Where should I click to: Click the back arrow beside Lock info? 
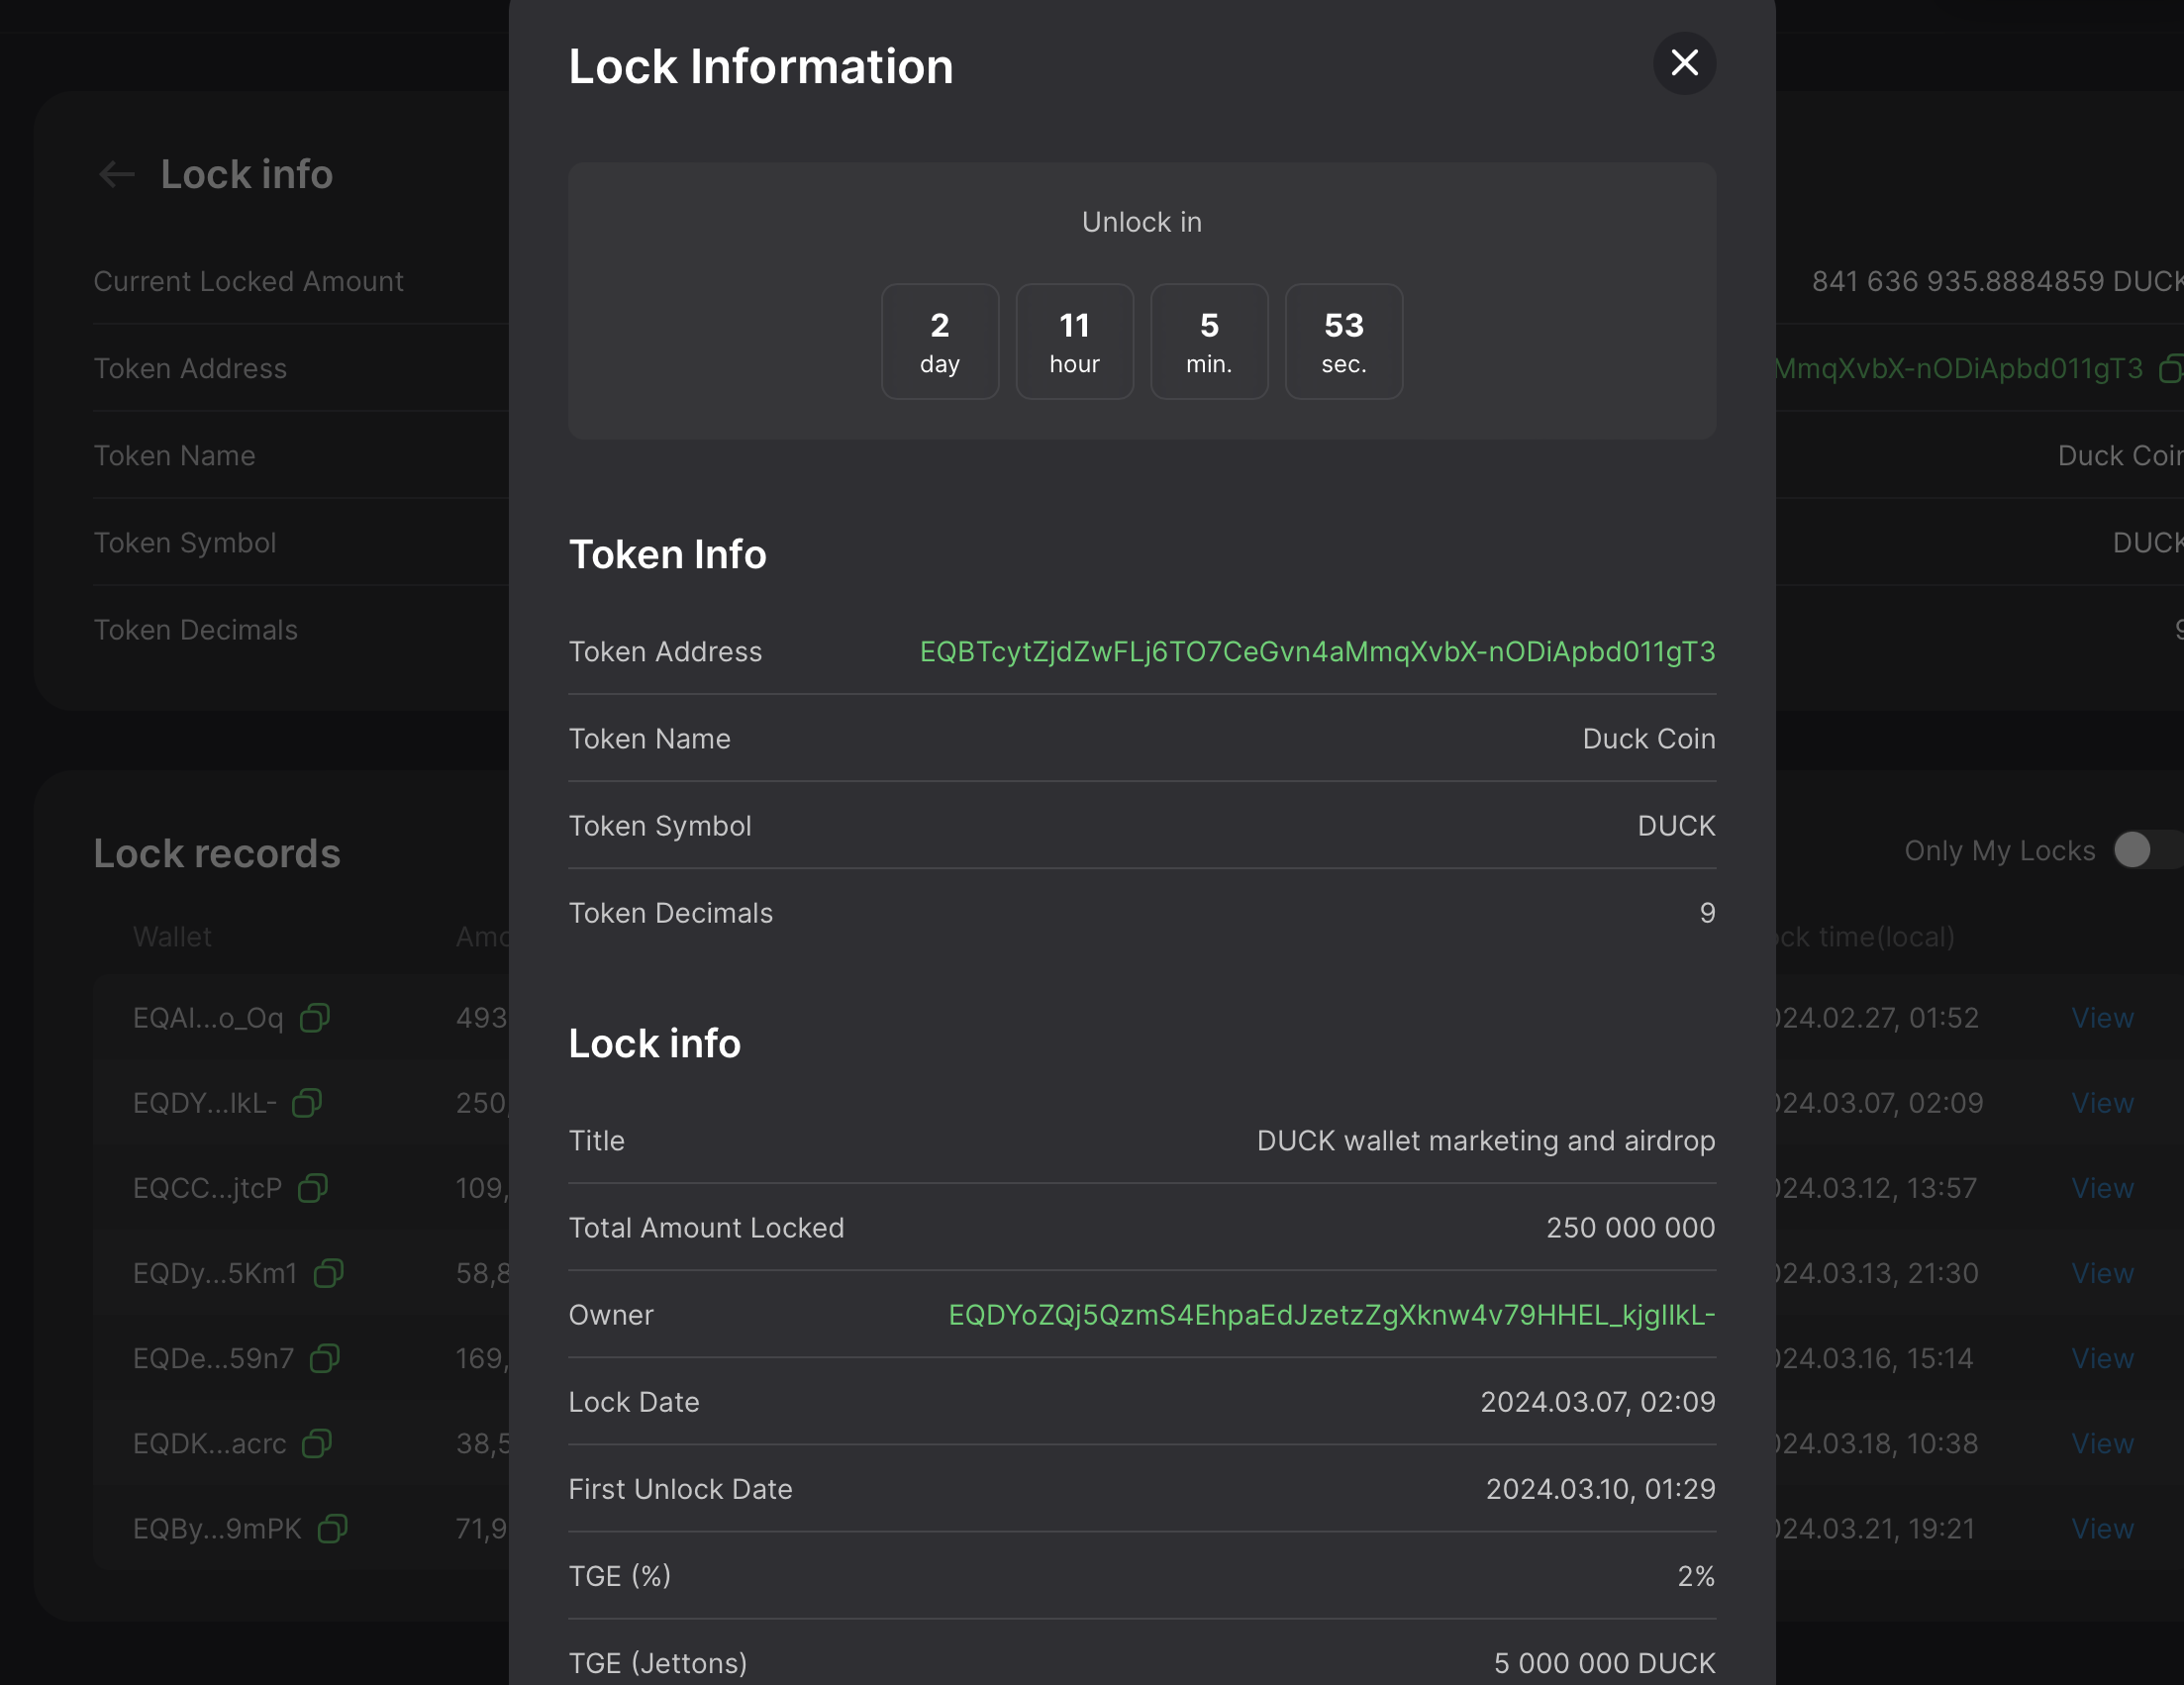point(117,174)
